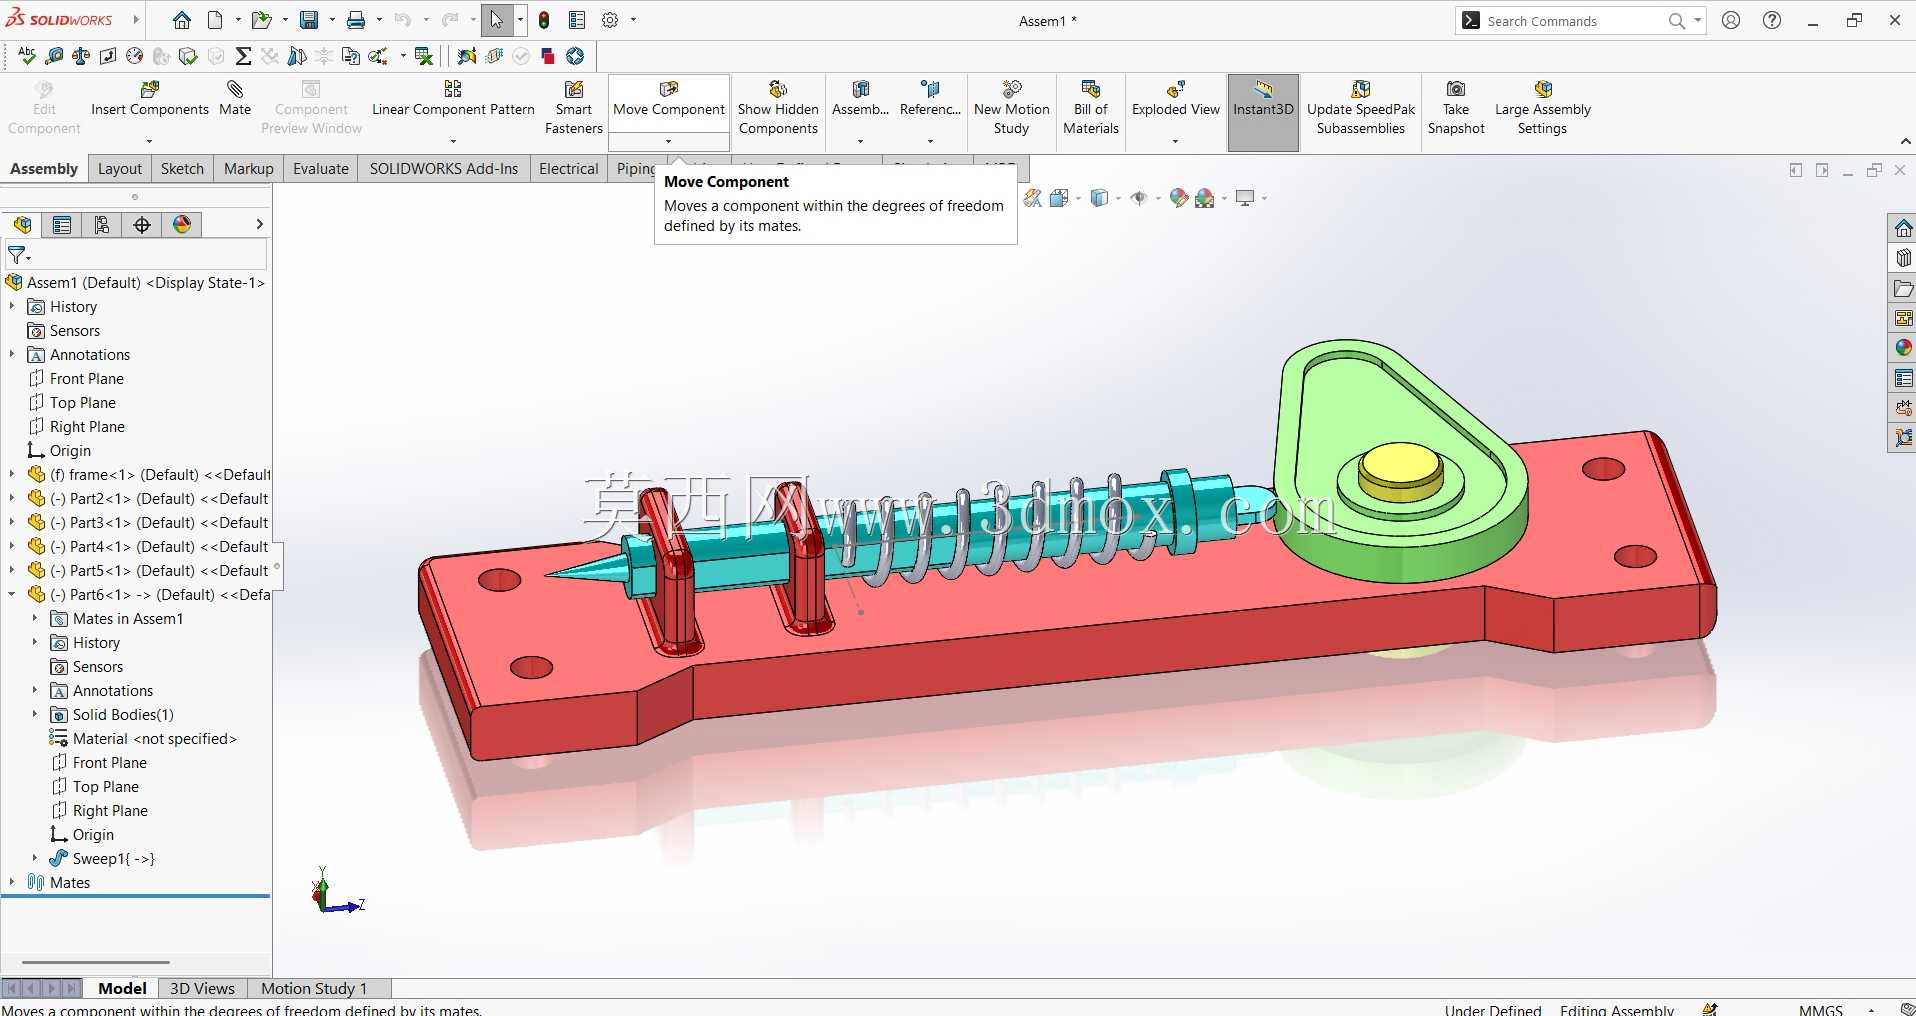Switch to PropertyManager tab
1916x1016 pixels.
[x=62, y=225]
